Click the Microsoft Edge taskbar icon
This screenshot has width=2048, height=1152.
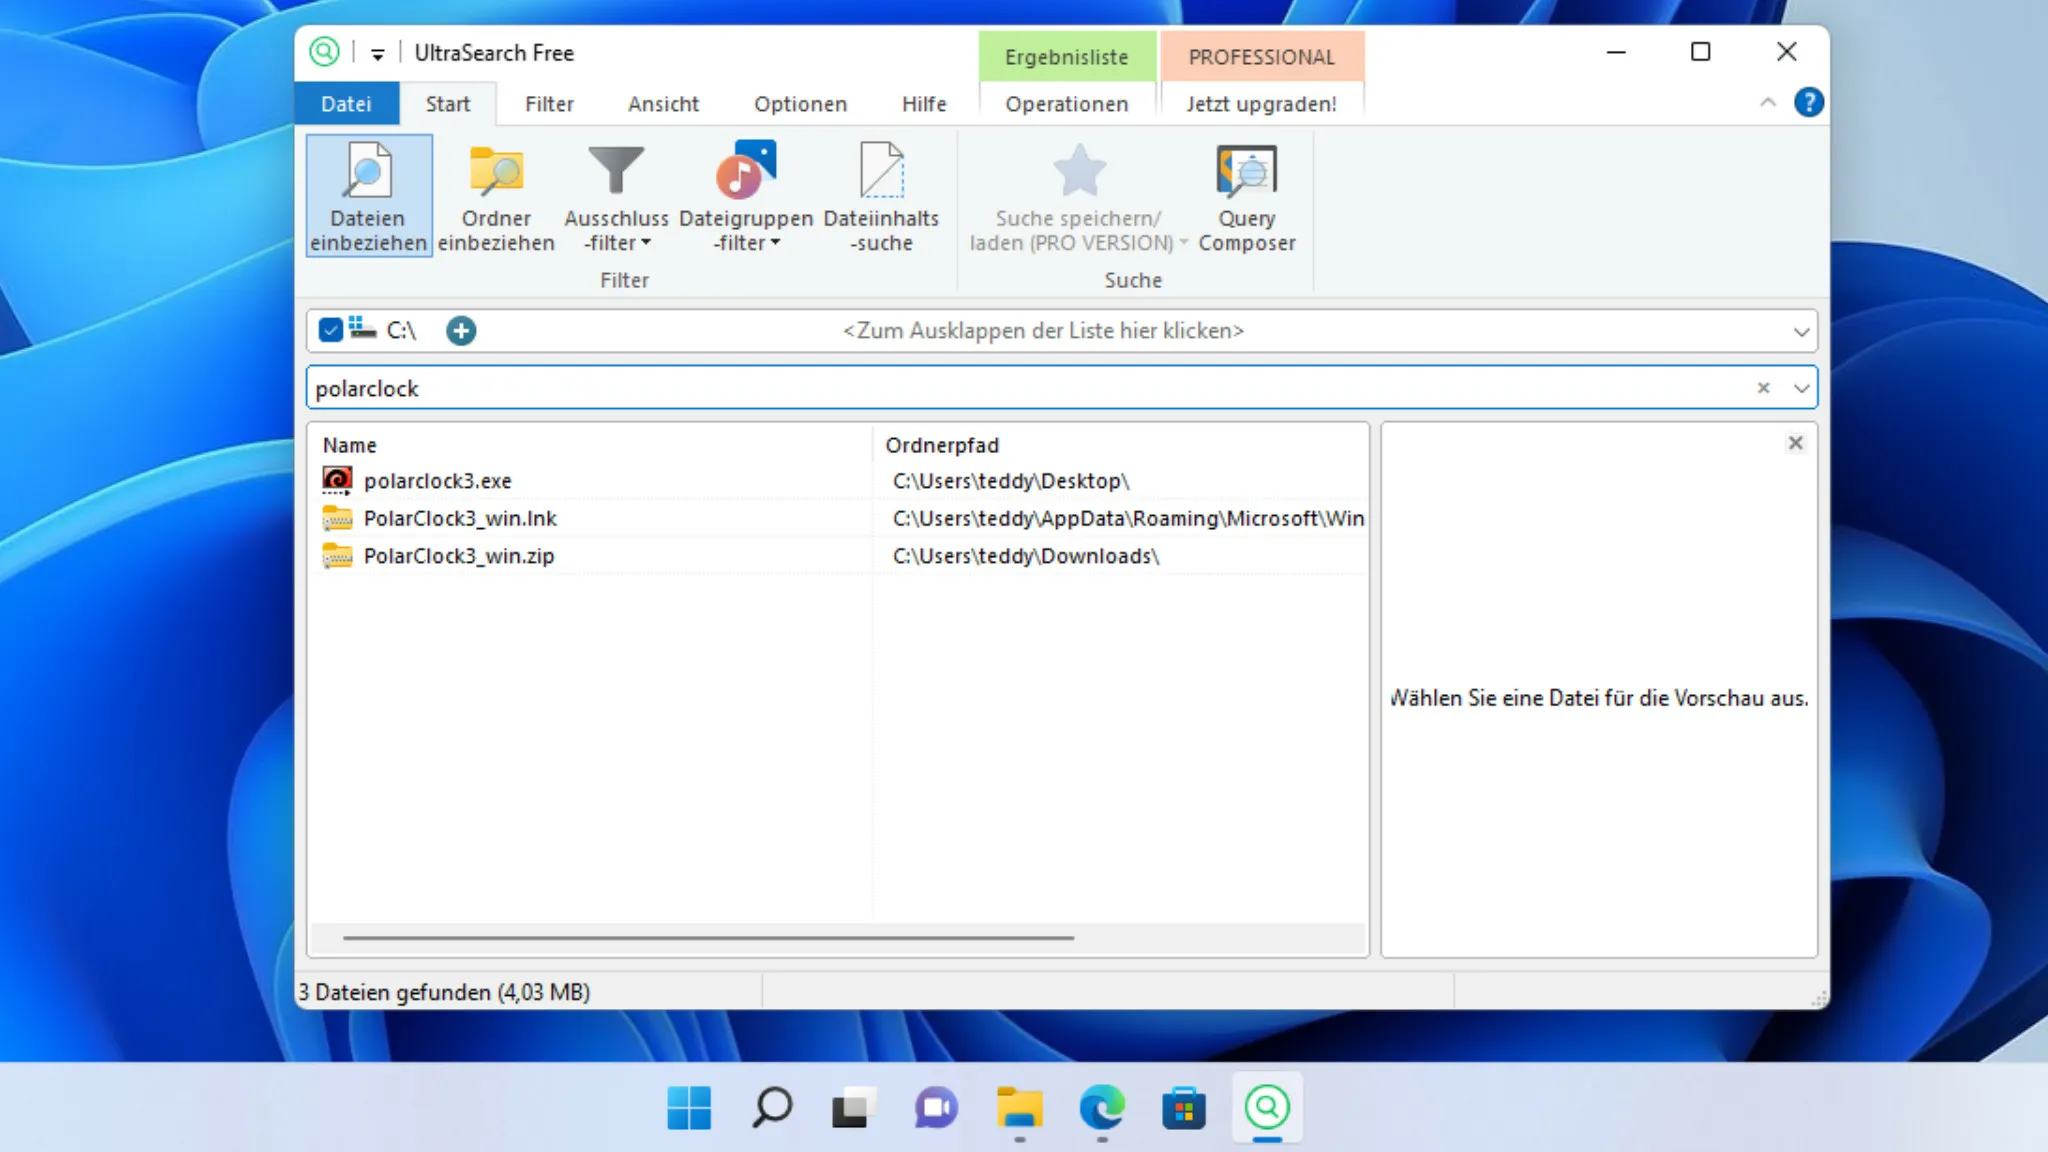(1101, 1108)
